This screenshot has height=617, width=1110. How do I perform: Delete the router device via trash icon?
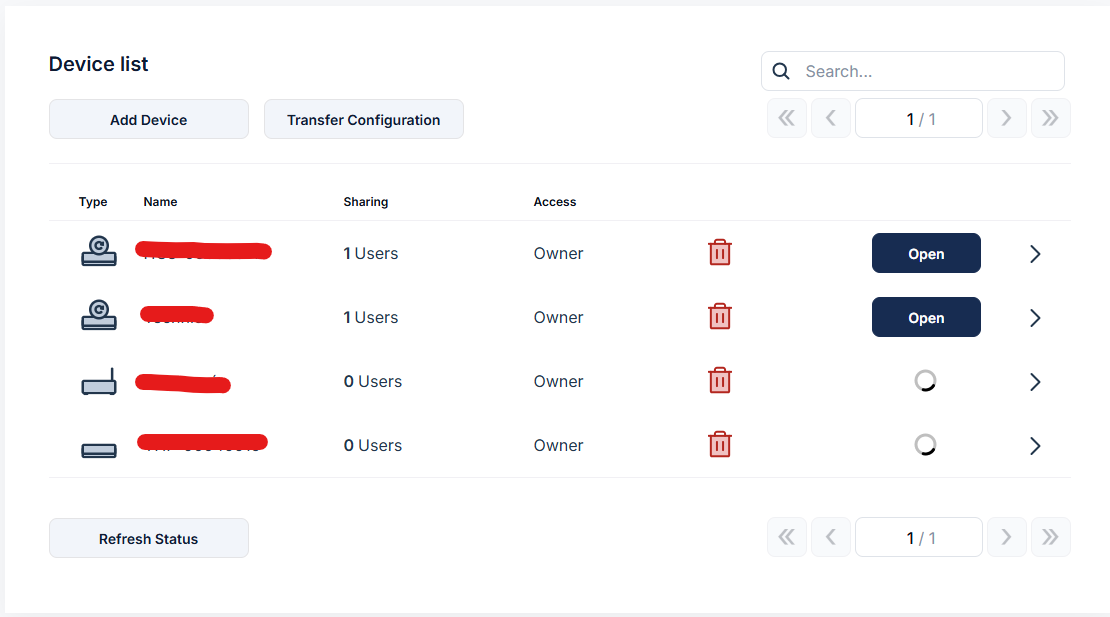pos(720,381)
